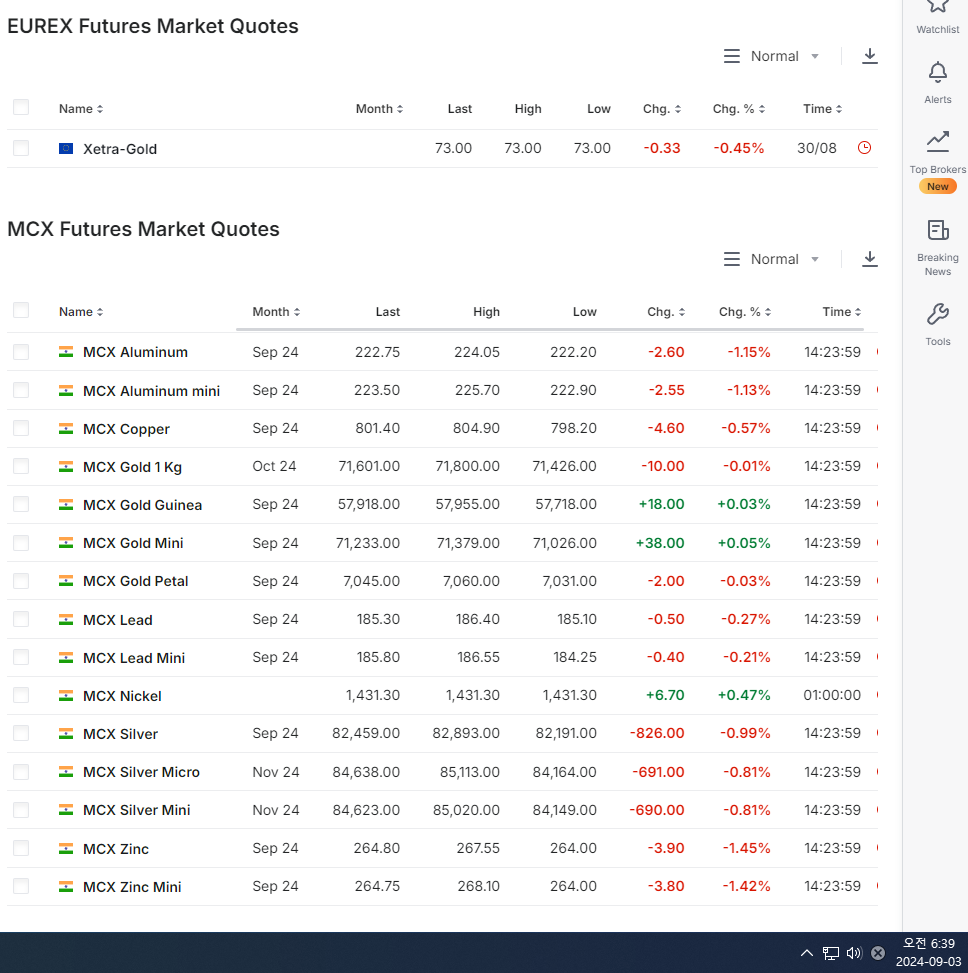Click the New badge under Top Brokers
This screenshot has width=968, height=973.
pos(937,186)
